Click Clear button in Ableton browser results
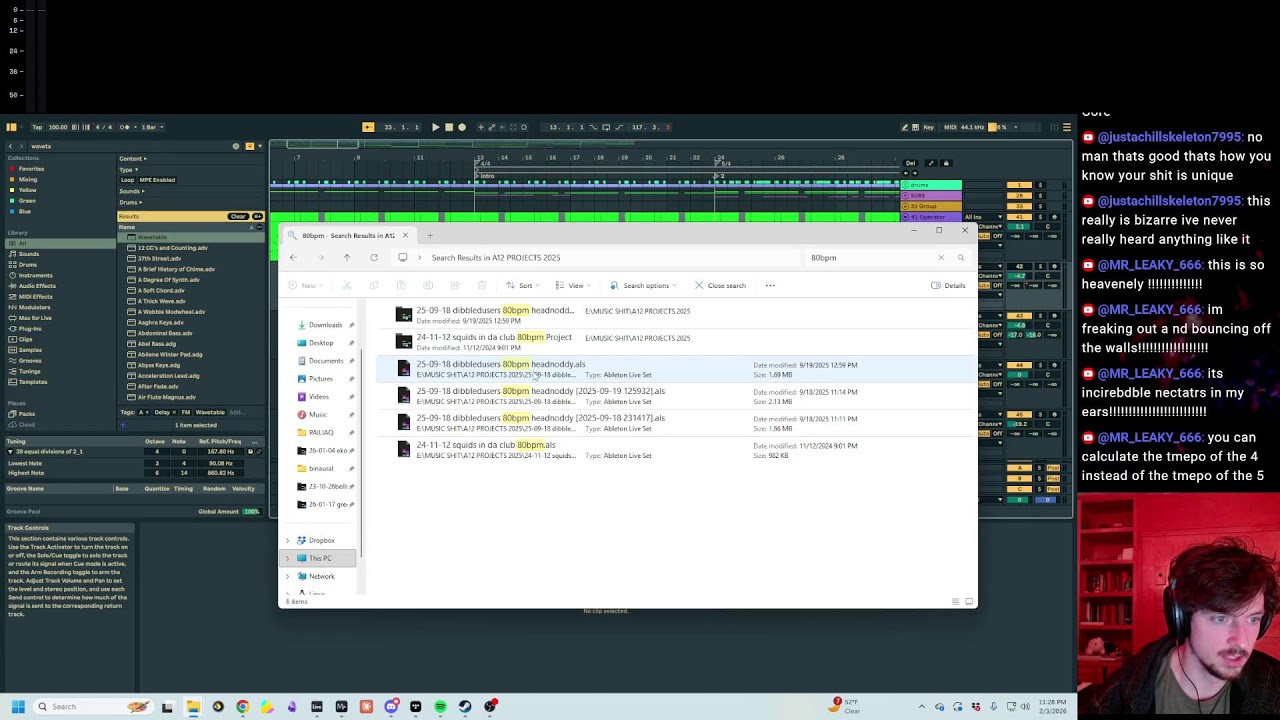The height and width of the screenshot is (720, 1280). [237, 217]
